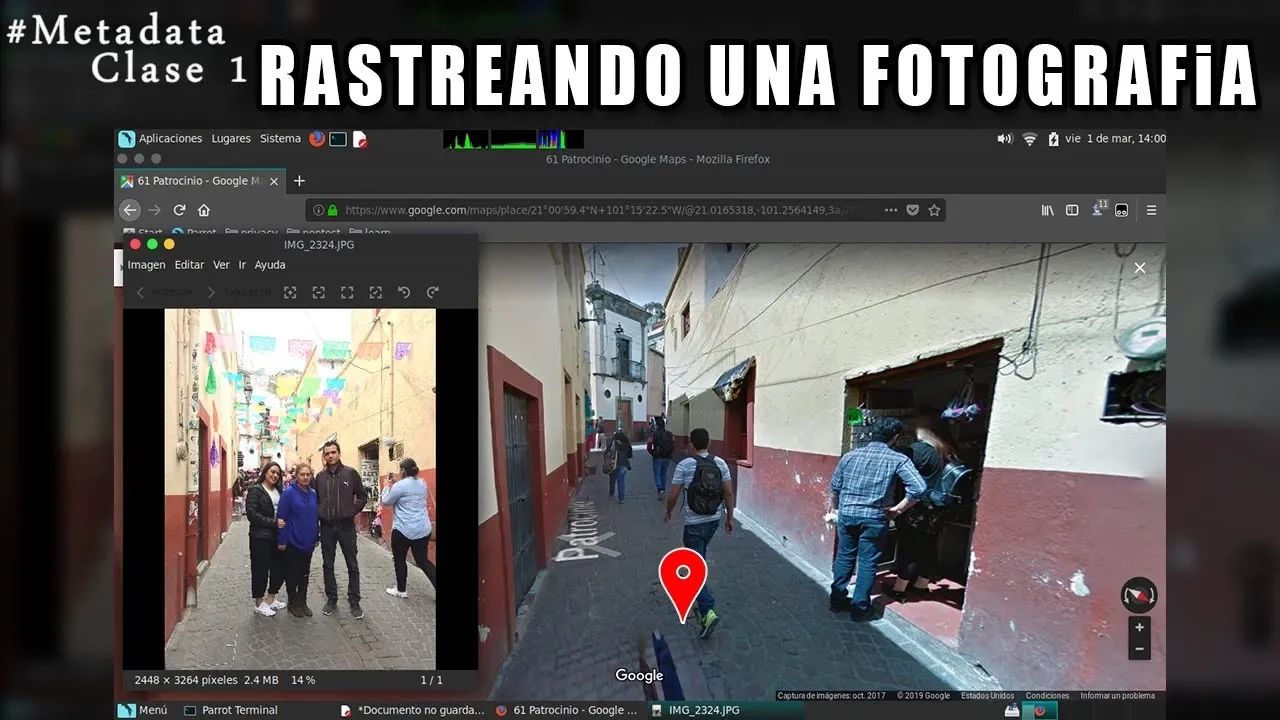Click the '1 / 1' image counter text

pyautogui.click(x=431, y=680)
